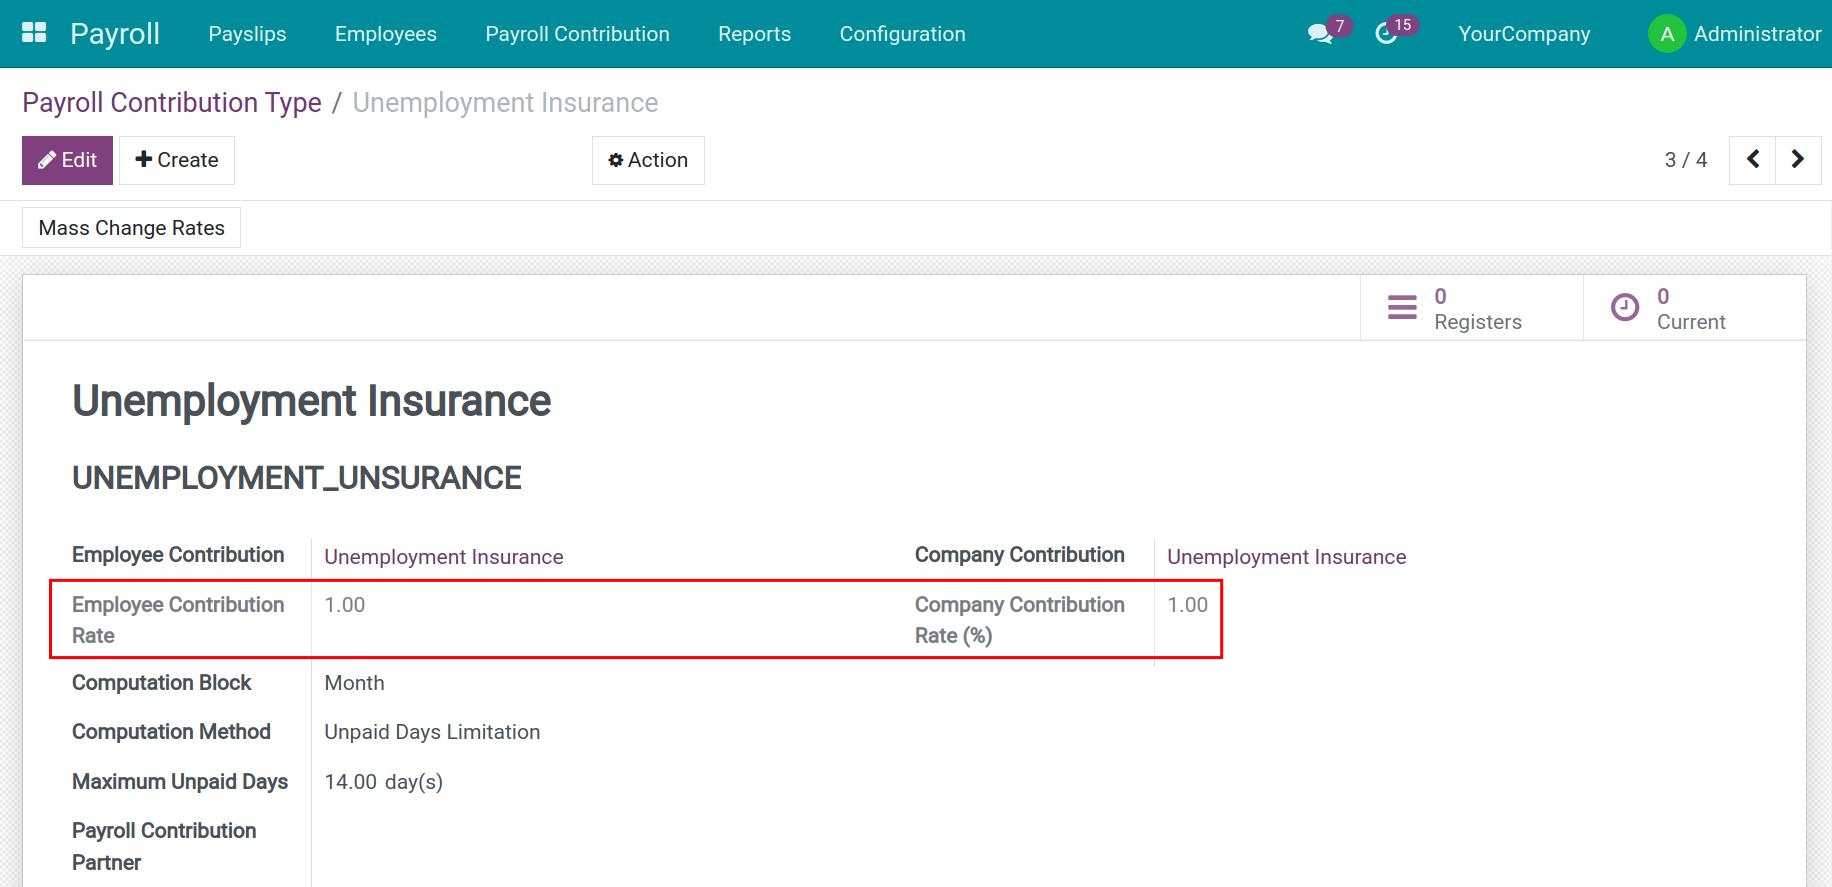Open the apps grid menu icon
The width and height of the screenshot is (1832, 887).
[x=34, y=33]
